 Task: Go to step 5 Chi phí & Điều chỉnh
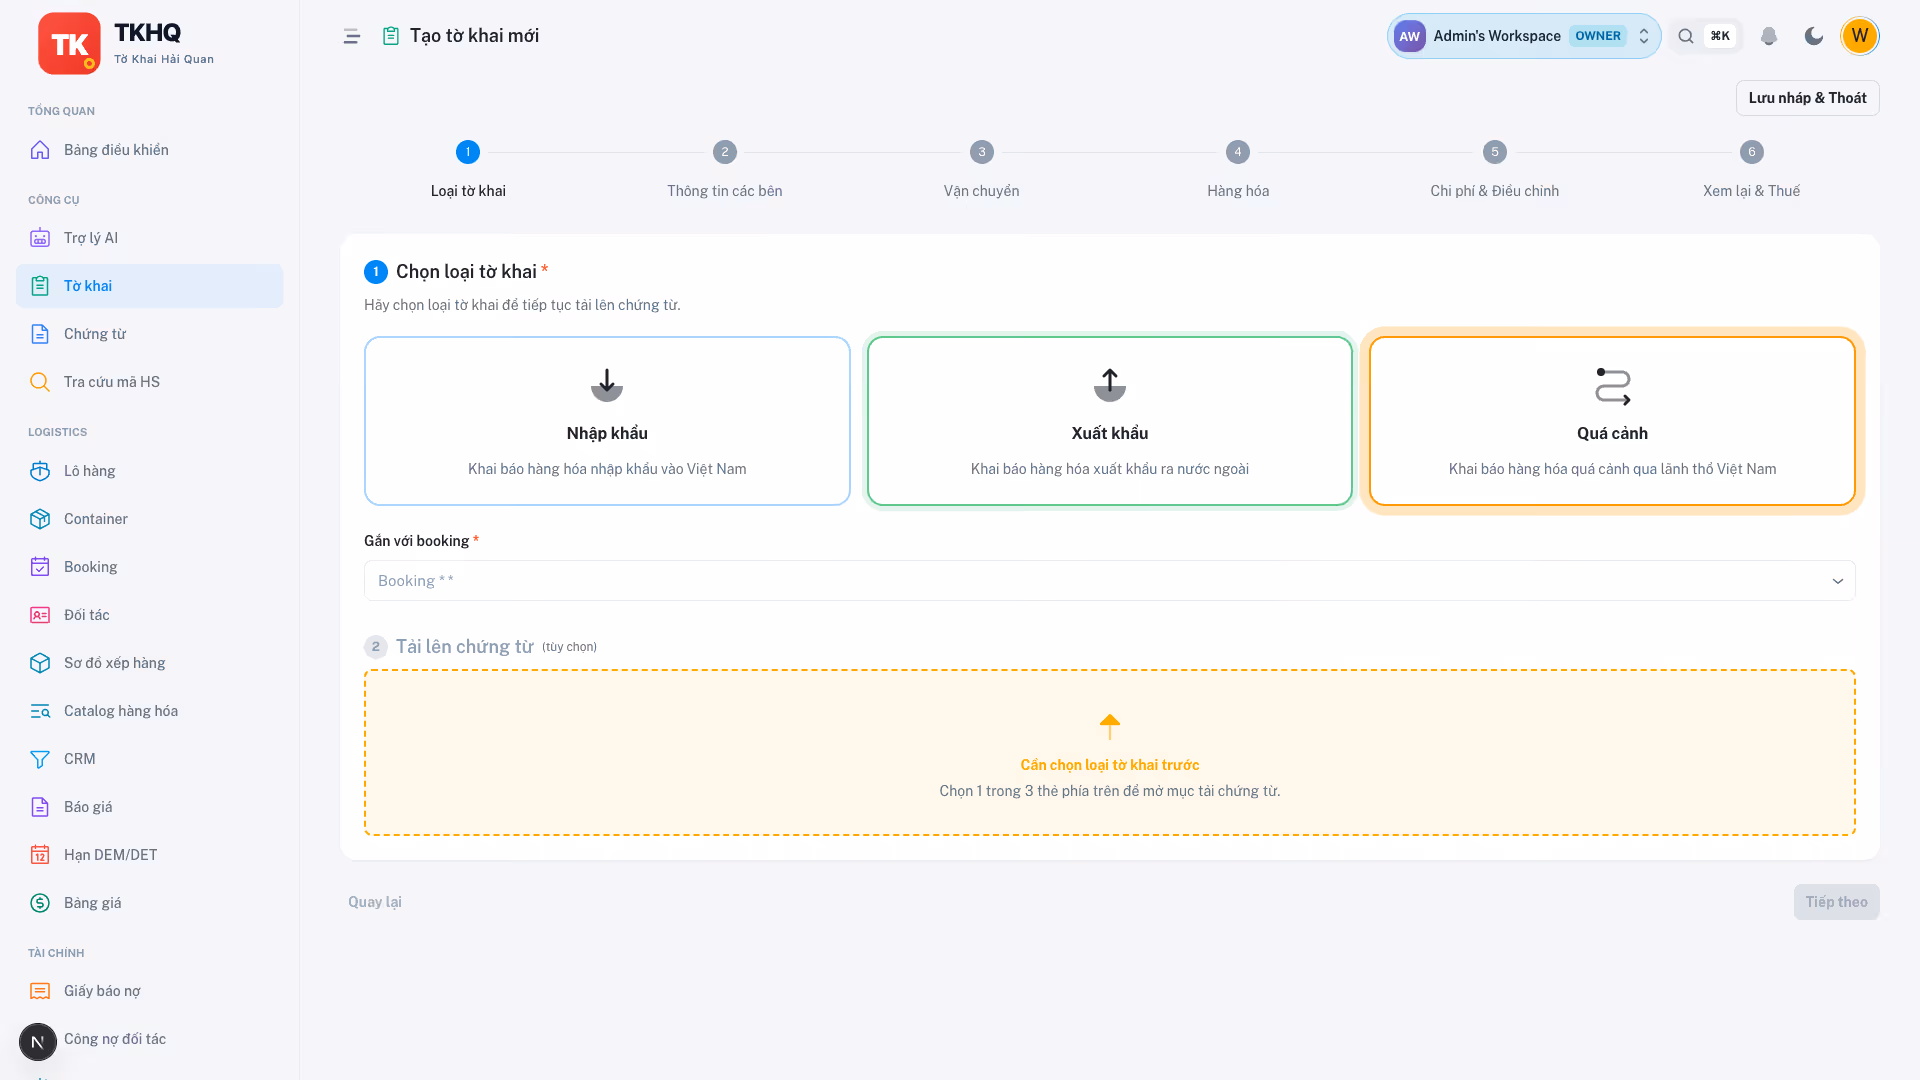click(x=1495, y=170)
